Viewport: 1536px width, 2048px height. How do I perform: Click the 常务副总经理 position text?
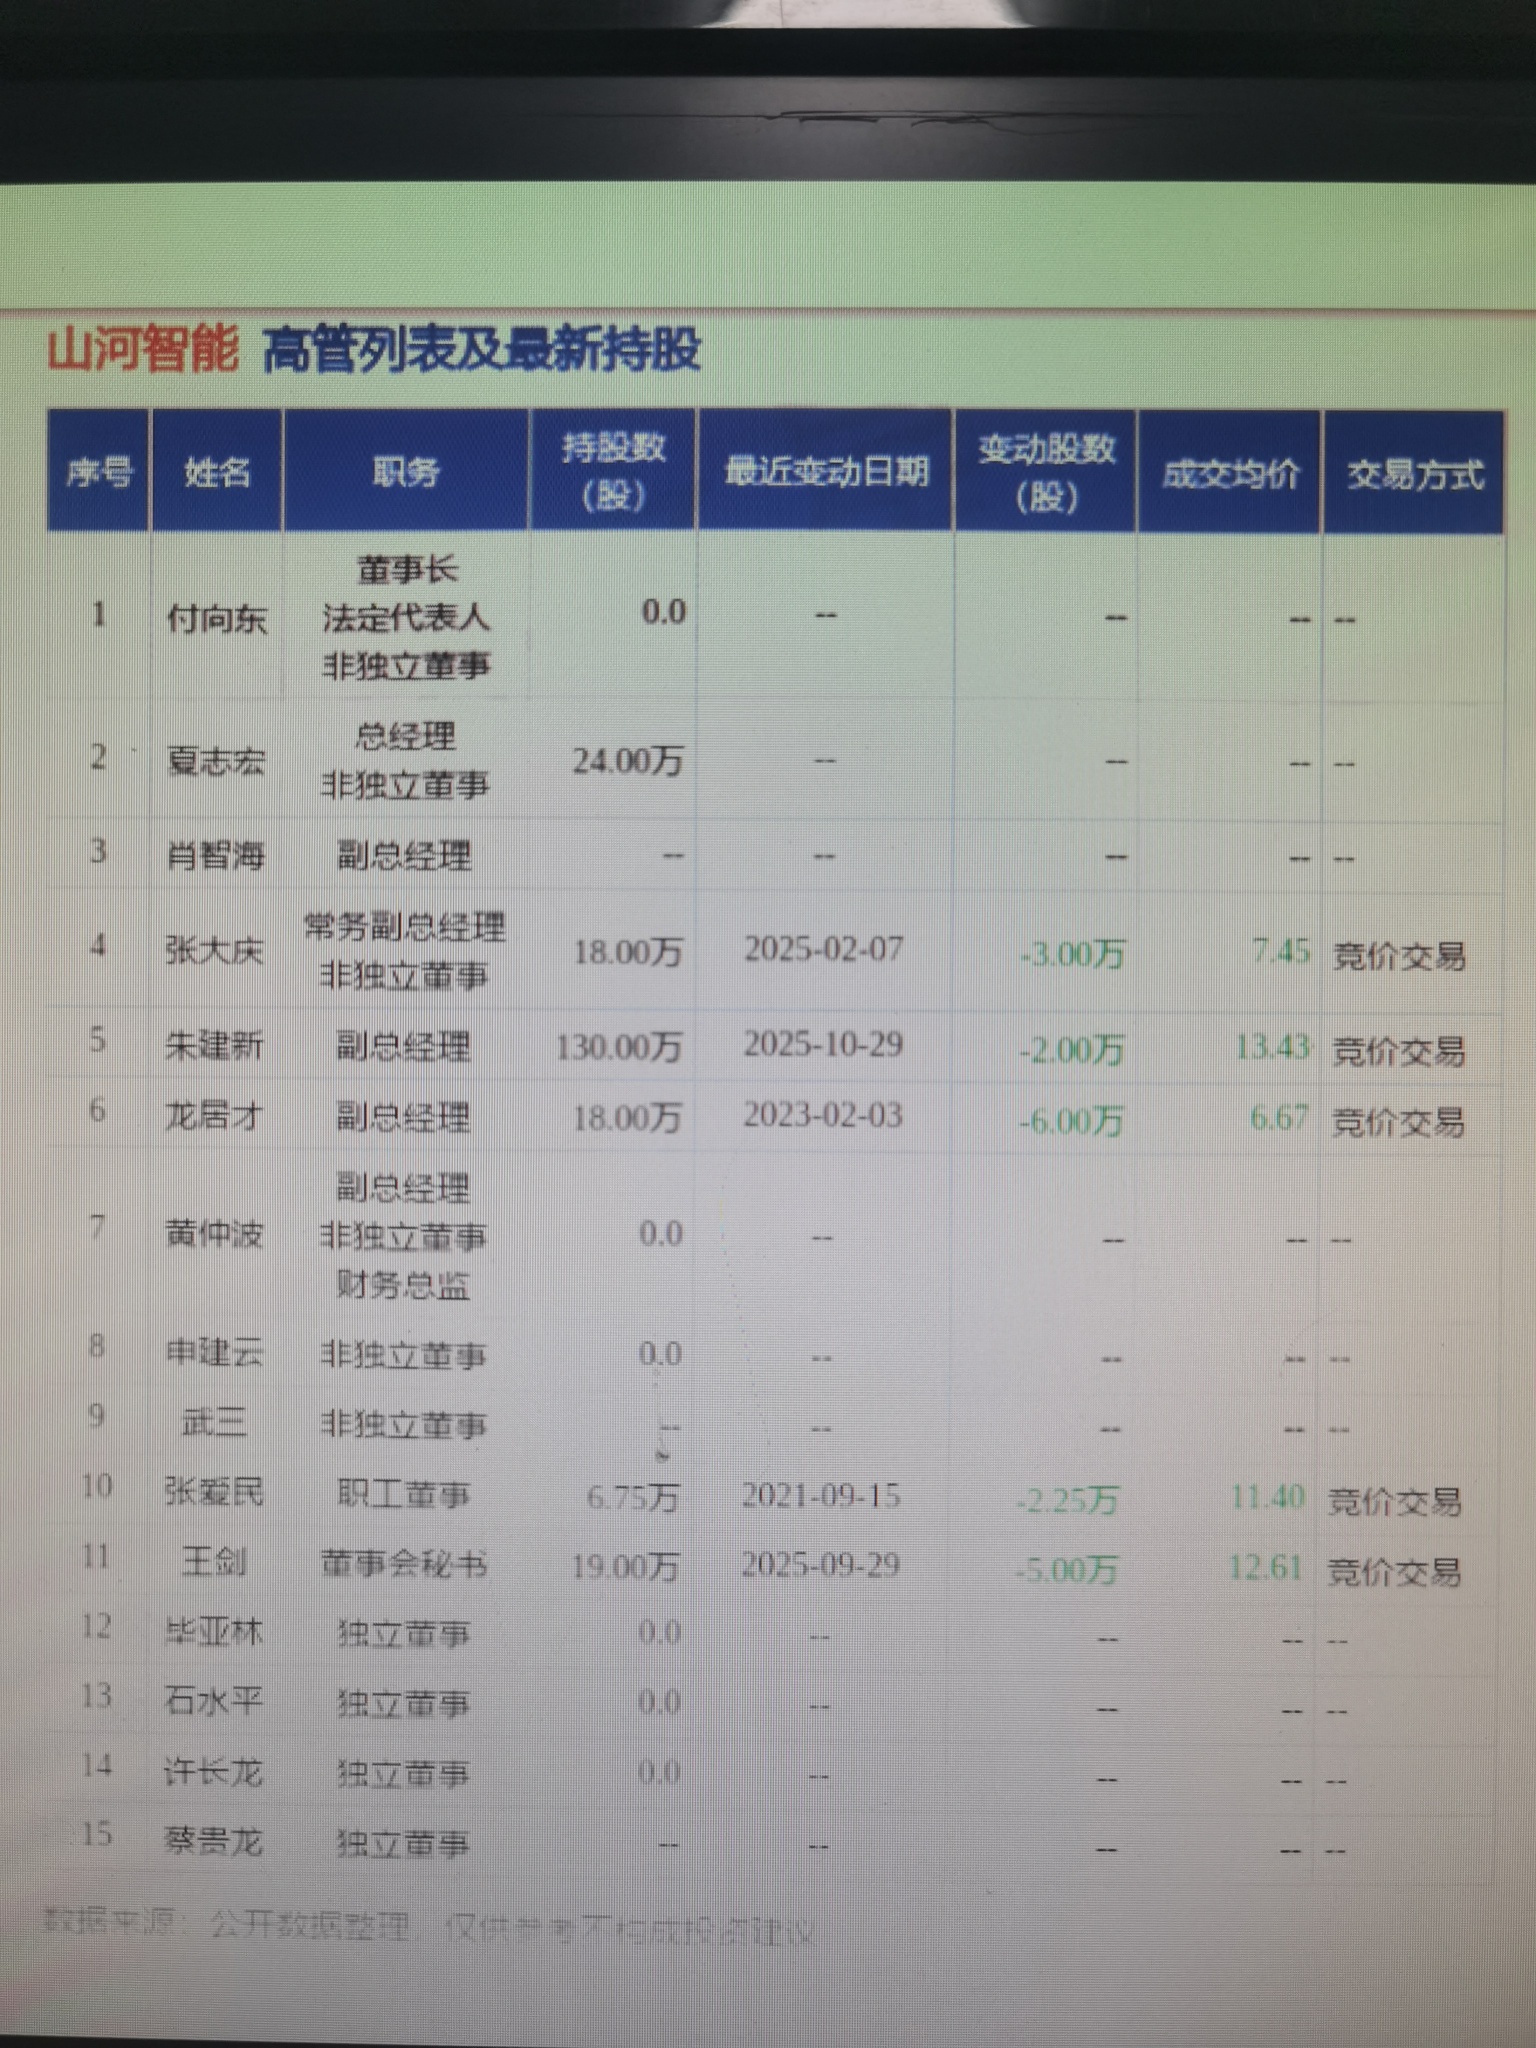405,927
